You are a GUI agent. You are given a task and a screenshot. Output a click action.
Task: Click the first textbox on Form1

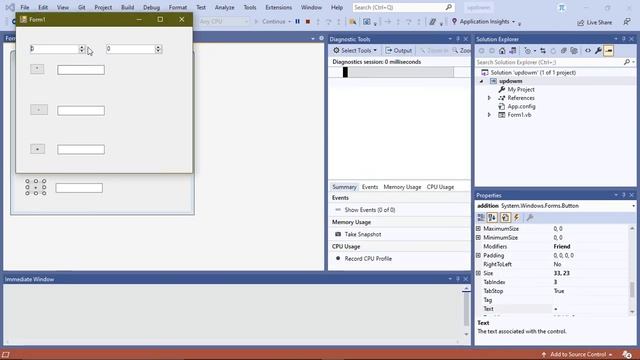tap(81, 70)
